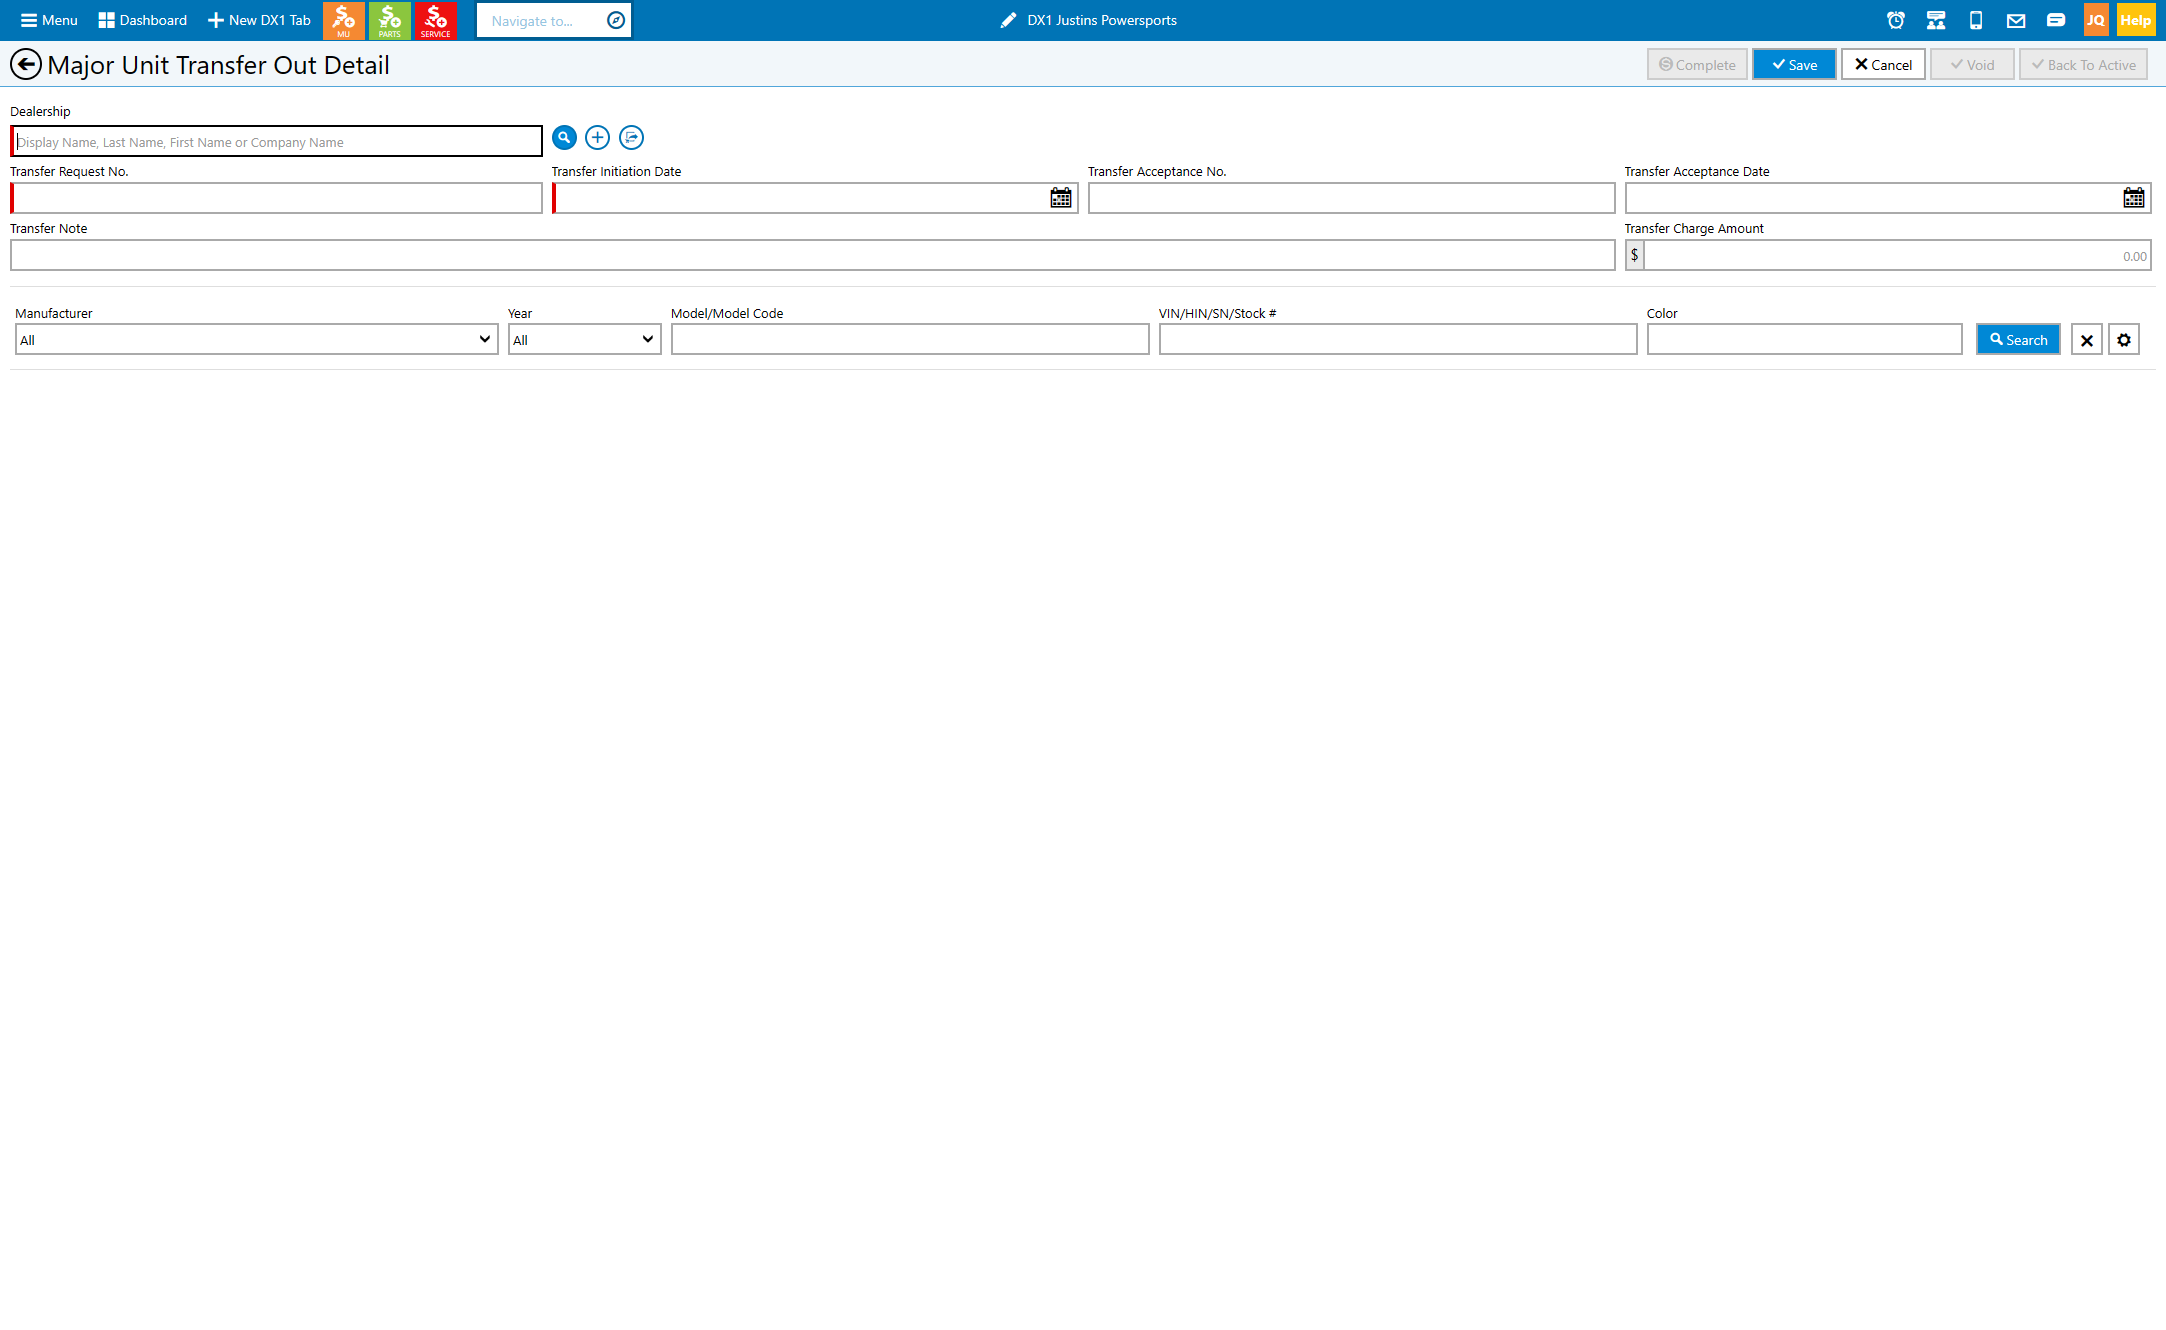Click the blue Search button
2166x1330 pixels.
point(2018,340)
